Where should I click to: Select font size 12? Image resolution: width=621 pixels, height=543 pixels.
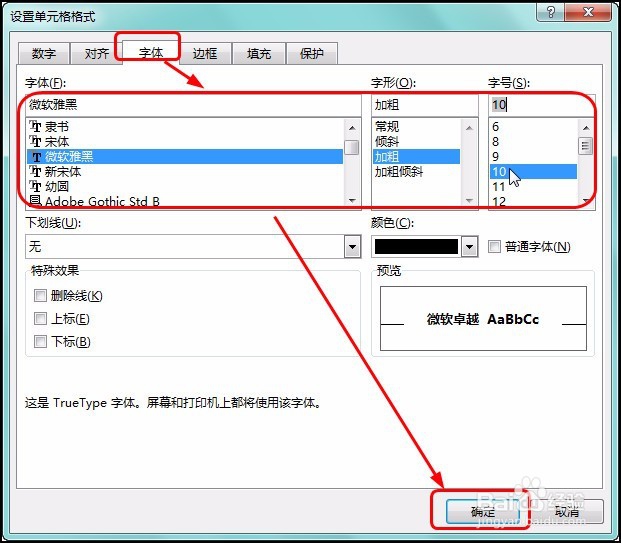point(533,201)
